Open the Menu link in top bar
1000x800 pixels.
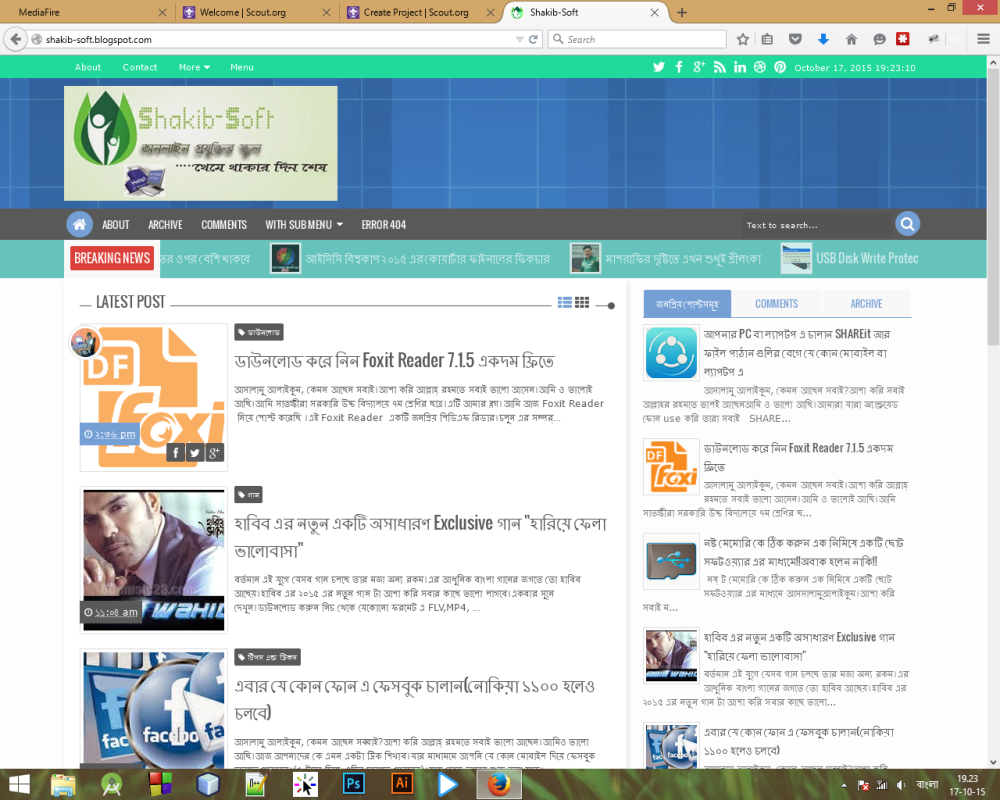(242, 67)
